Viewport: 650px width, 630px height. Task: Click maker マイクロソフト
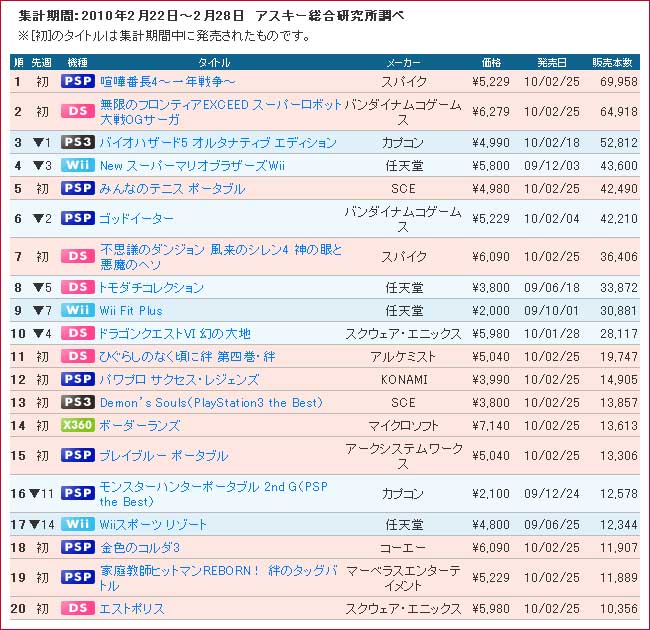point(403,425)
